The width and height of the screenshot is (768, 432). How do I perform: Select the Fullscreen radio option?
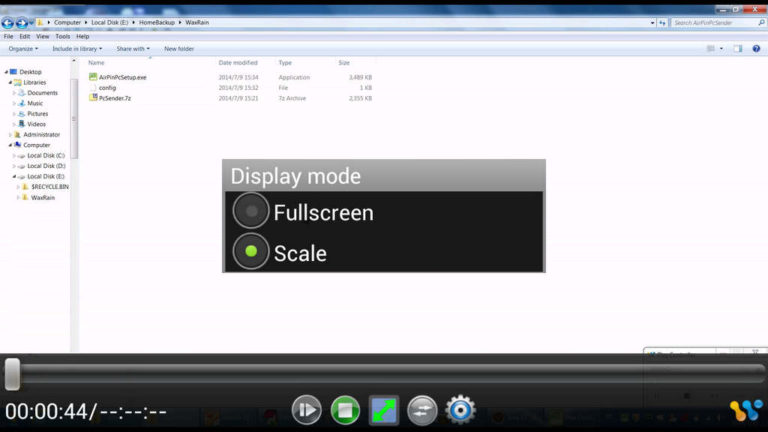tap(251, 212)
